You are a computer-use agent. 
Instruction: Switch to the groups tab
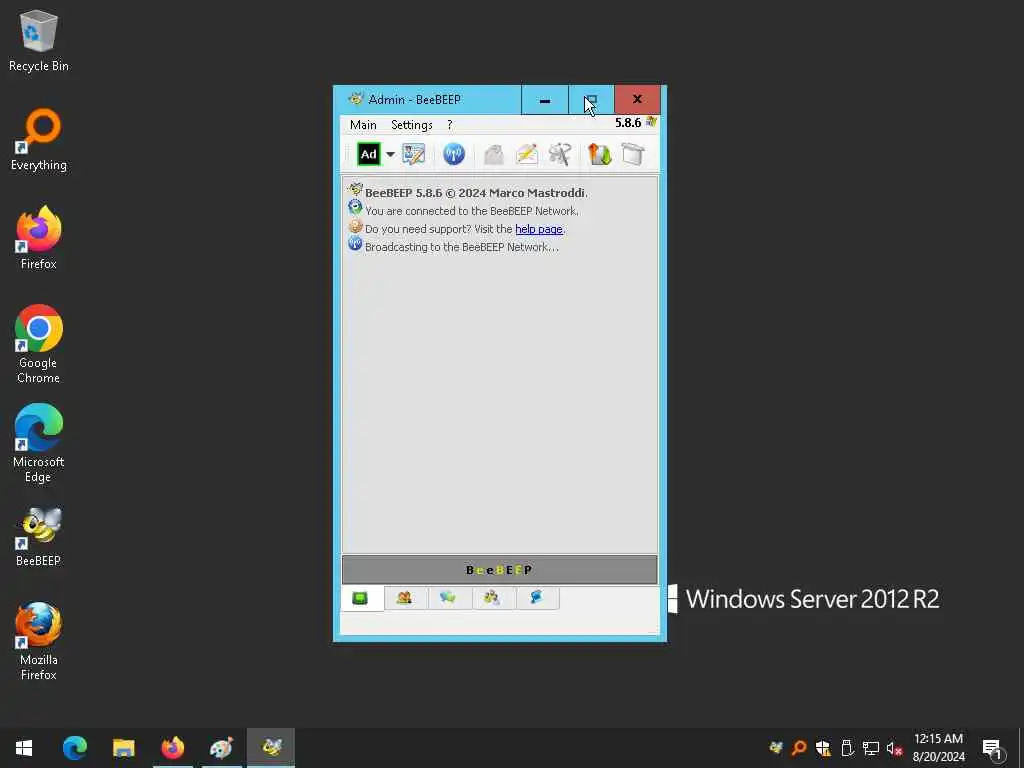[x=492, y=598]
